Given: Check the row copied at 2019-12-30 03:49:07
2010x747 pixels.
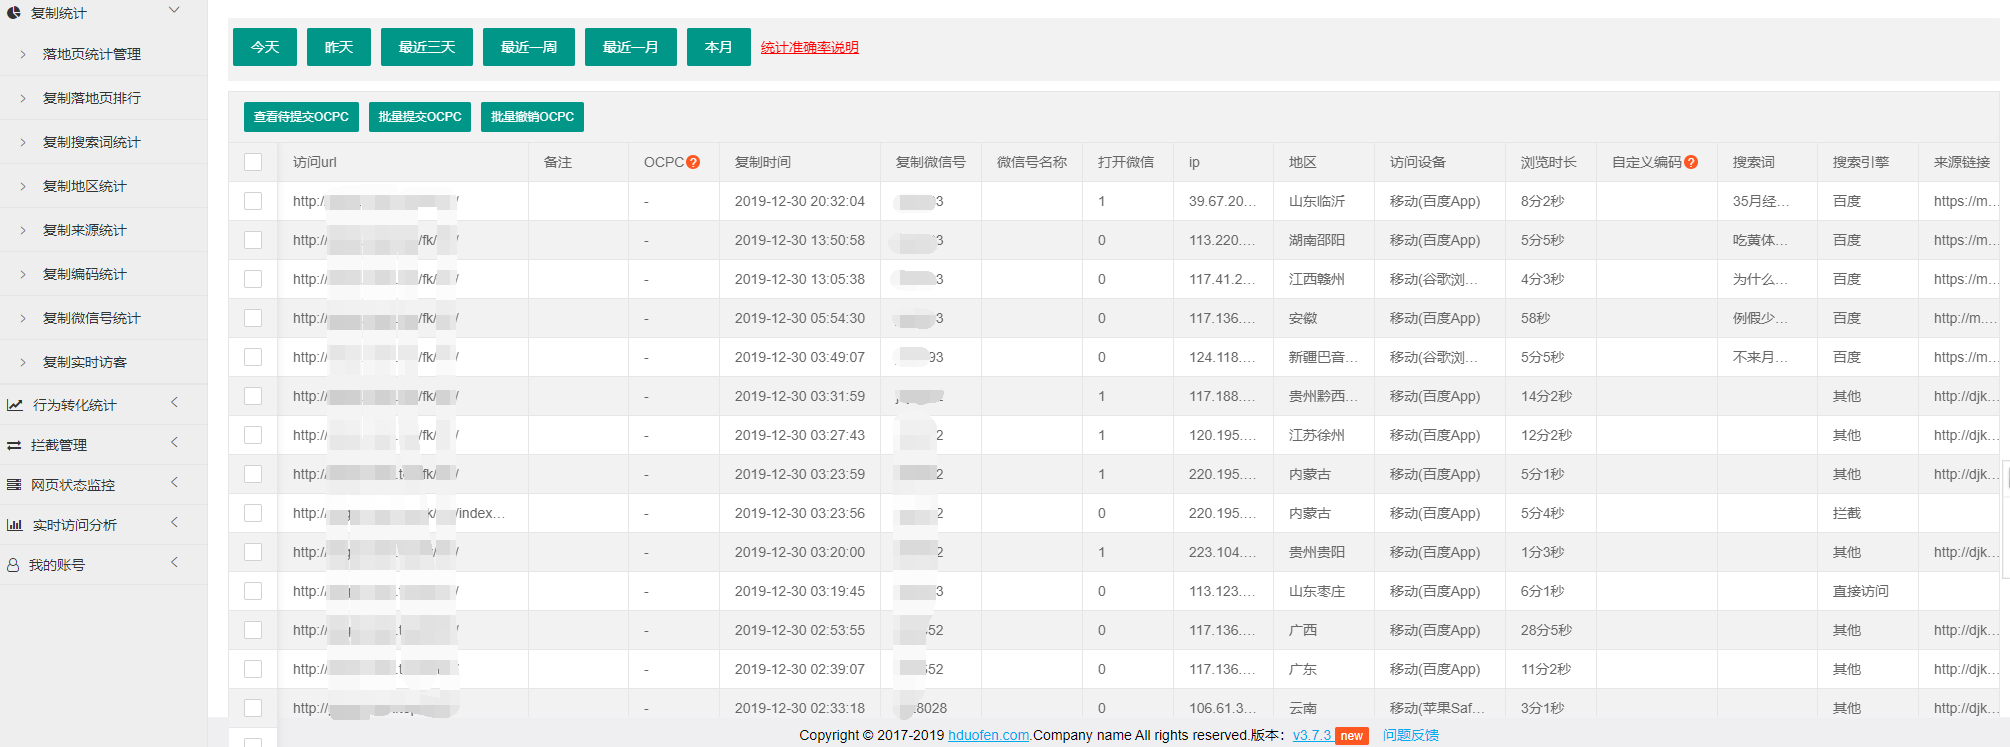Looking at the screenshot, I should (x=253, y=357).
